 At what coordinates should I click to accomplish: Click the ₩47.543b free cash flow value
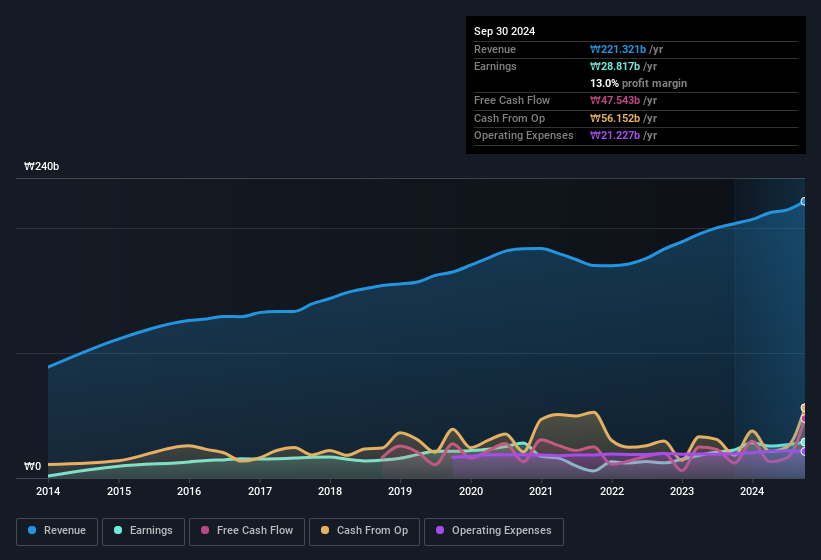click(x=615, y=100)
